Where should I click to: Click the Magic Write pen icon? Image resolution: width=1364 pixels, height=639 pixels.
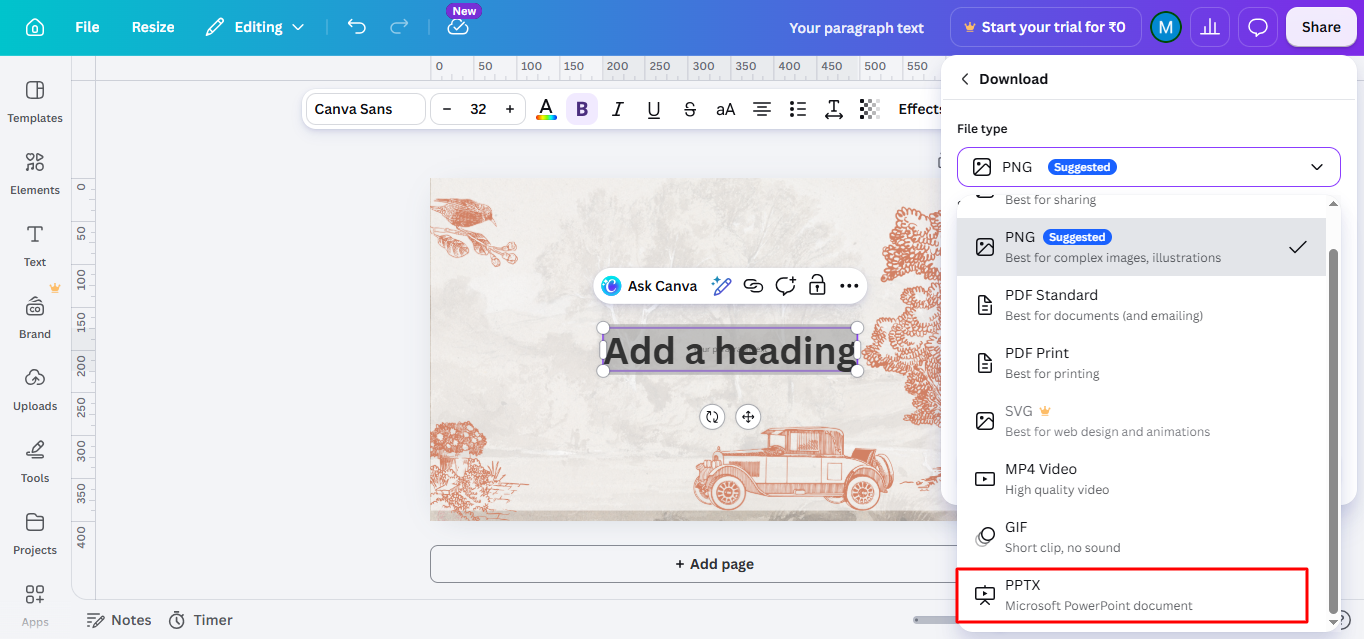point(720,286)
